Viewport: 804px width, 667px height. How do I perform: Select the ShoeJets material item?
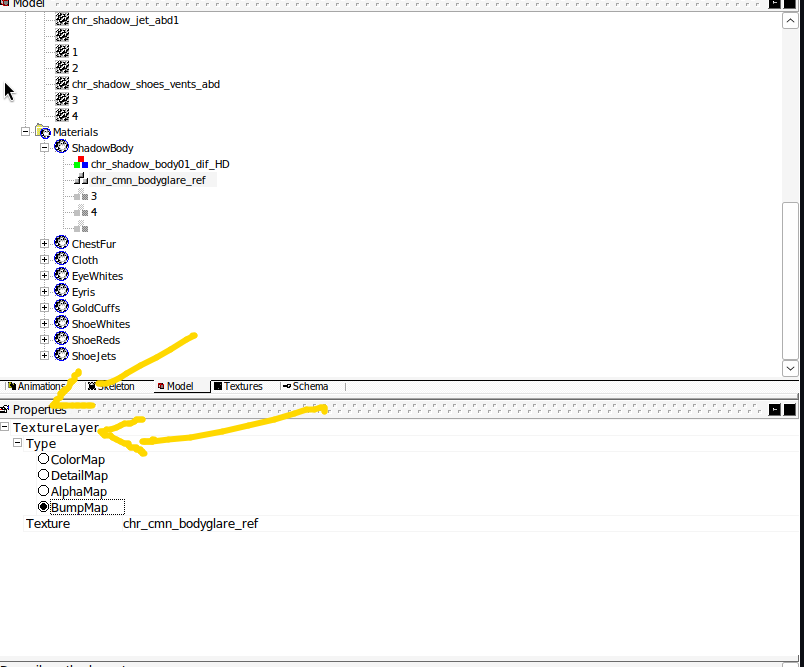pos(93,356)
